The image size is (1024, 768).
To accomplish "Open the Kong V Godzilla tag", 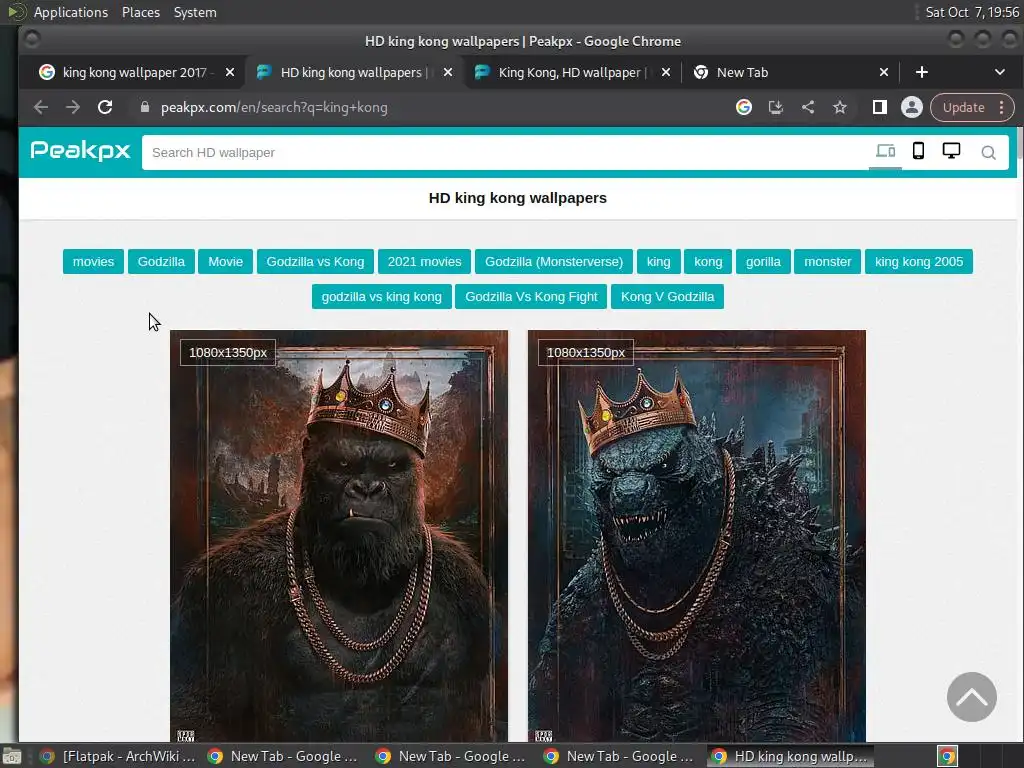I will [667, 296].
